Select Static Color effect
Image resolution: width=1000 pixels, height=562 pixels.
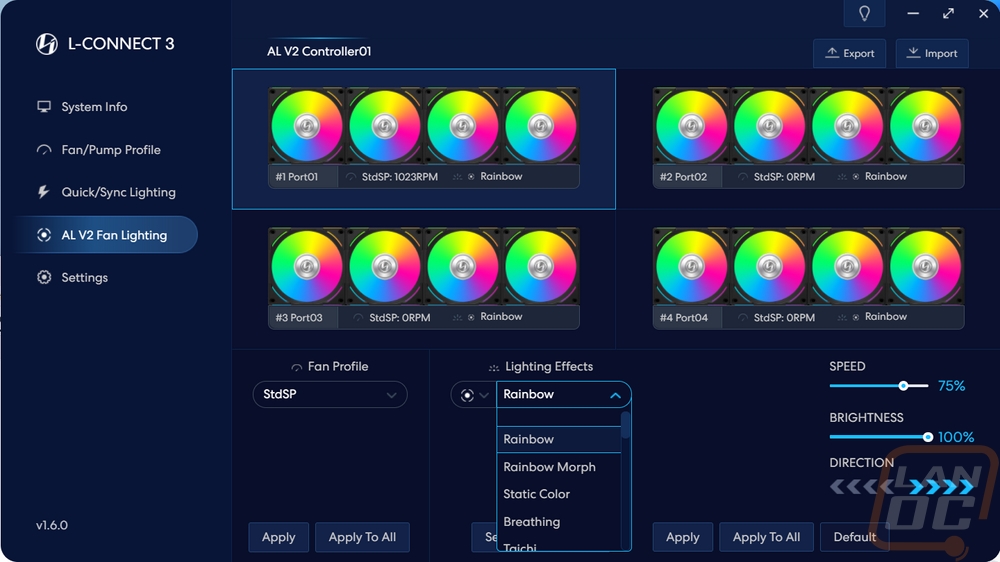[x=559, y=494]
